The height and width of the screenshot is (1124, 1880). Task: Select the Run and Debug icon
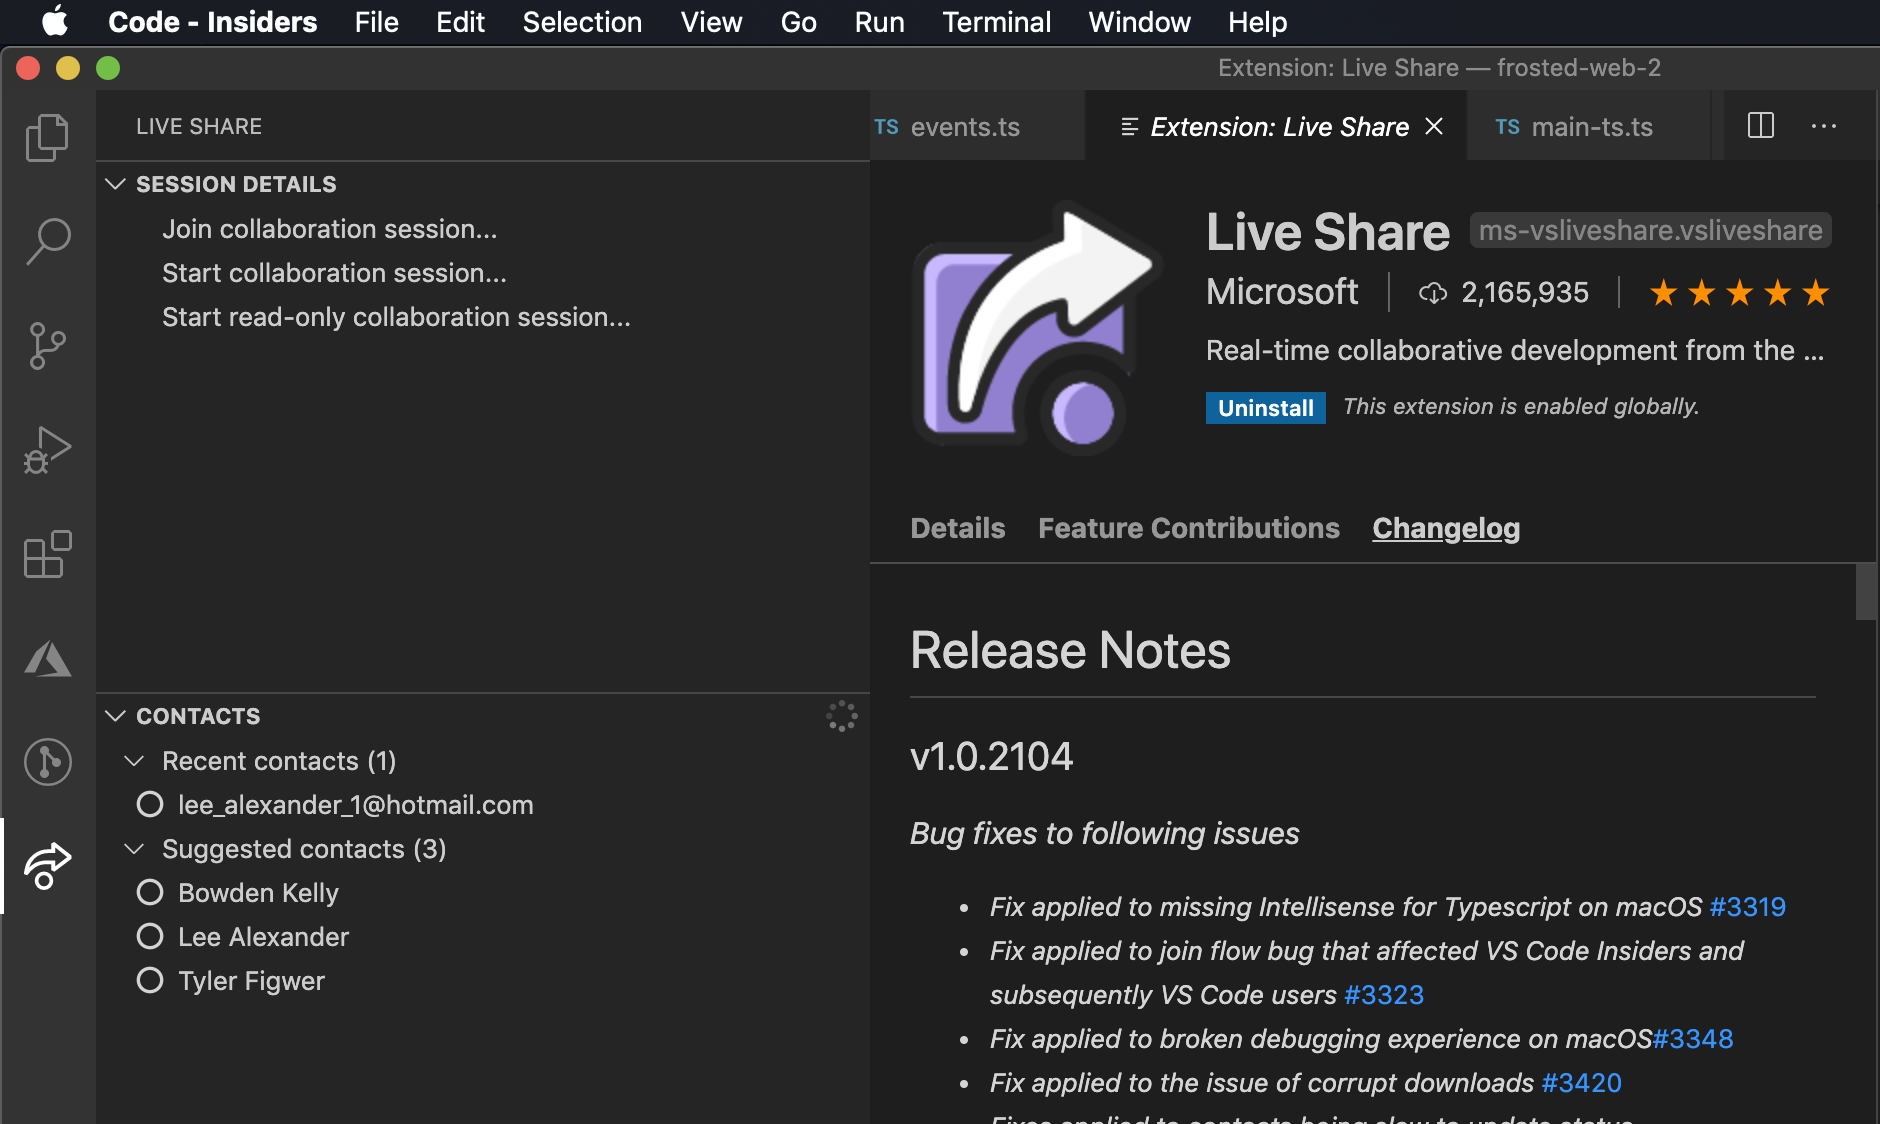[x=46, y=450]
